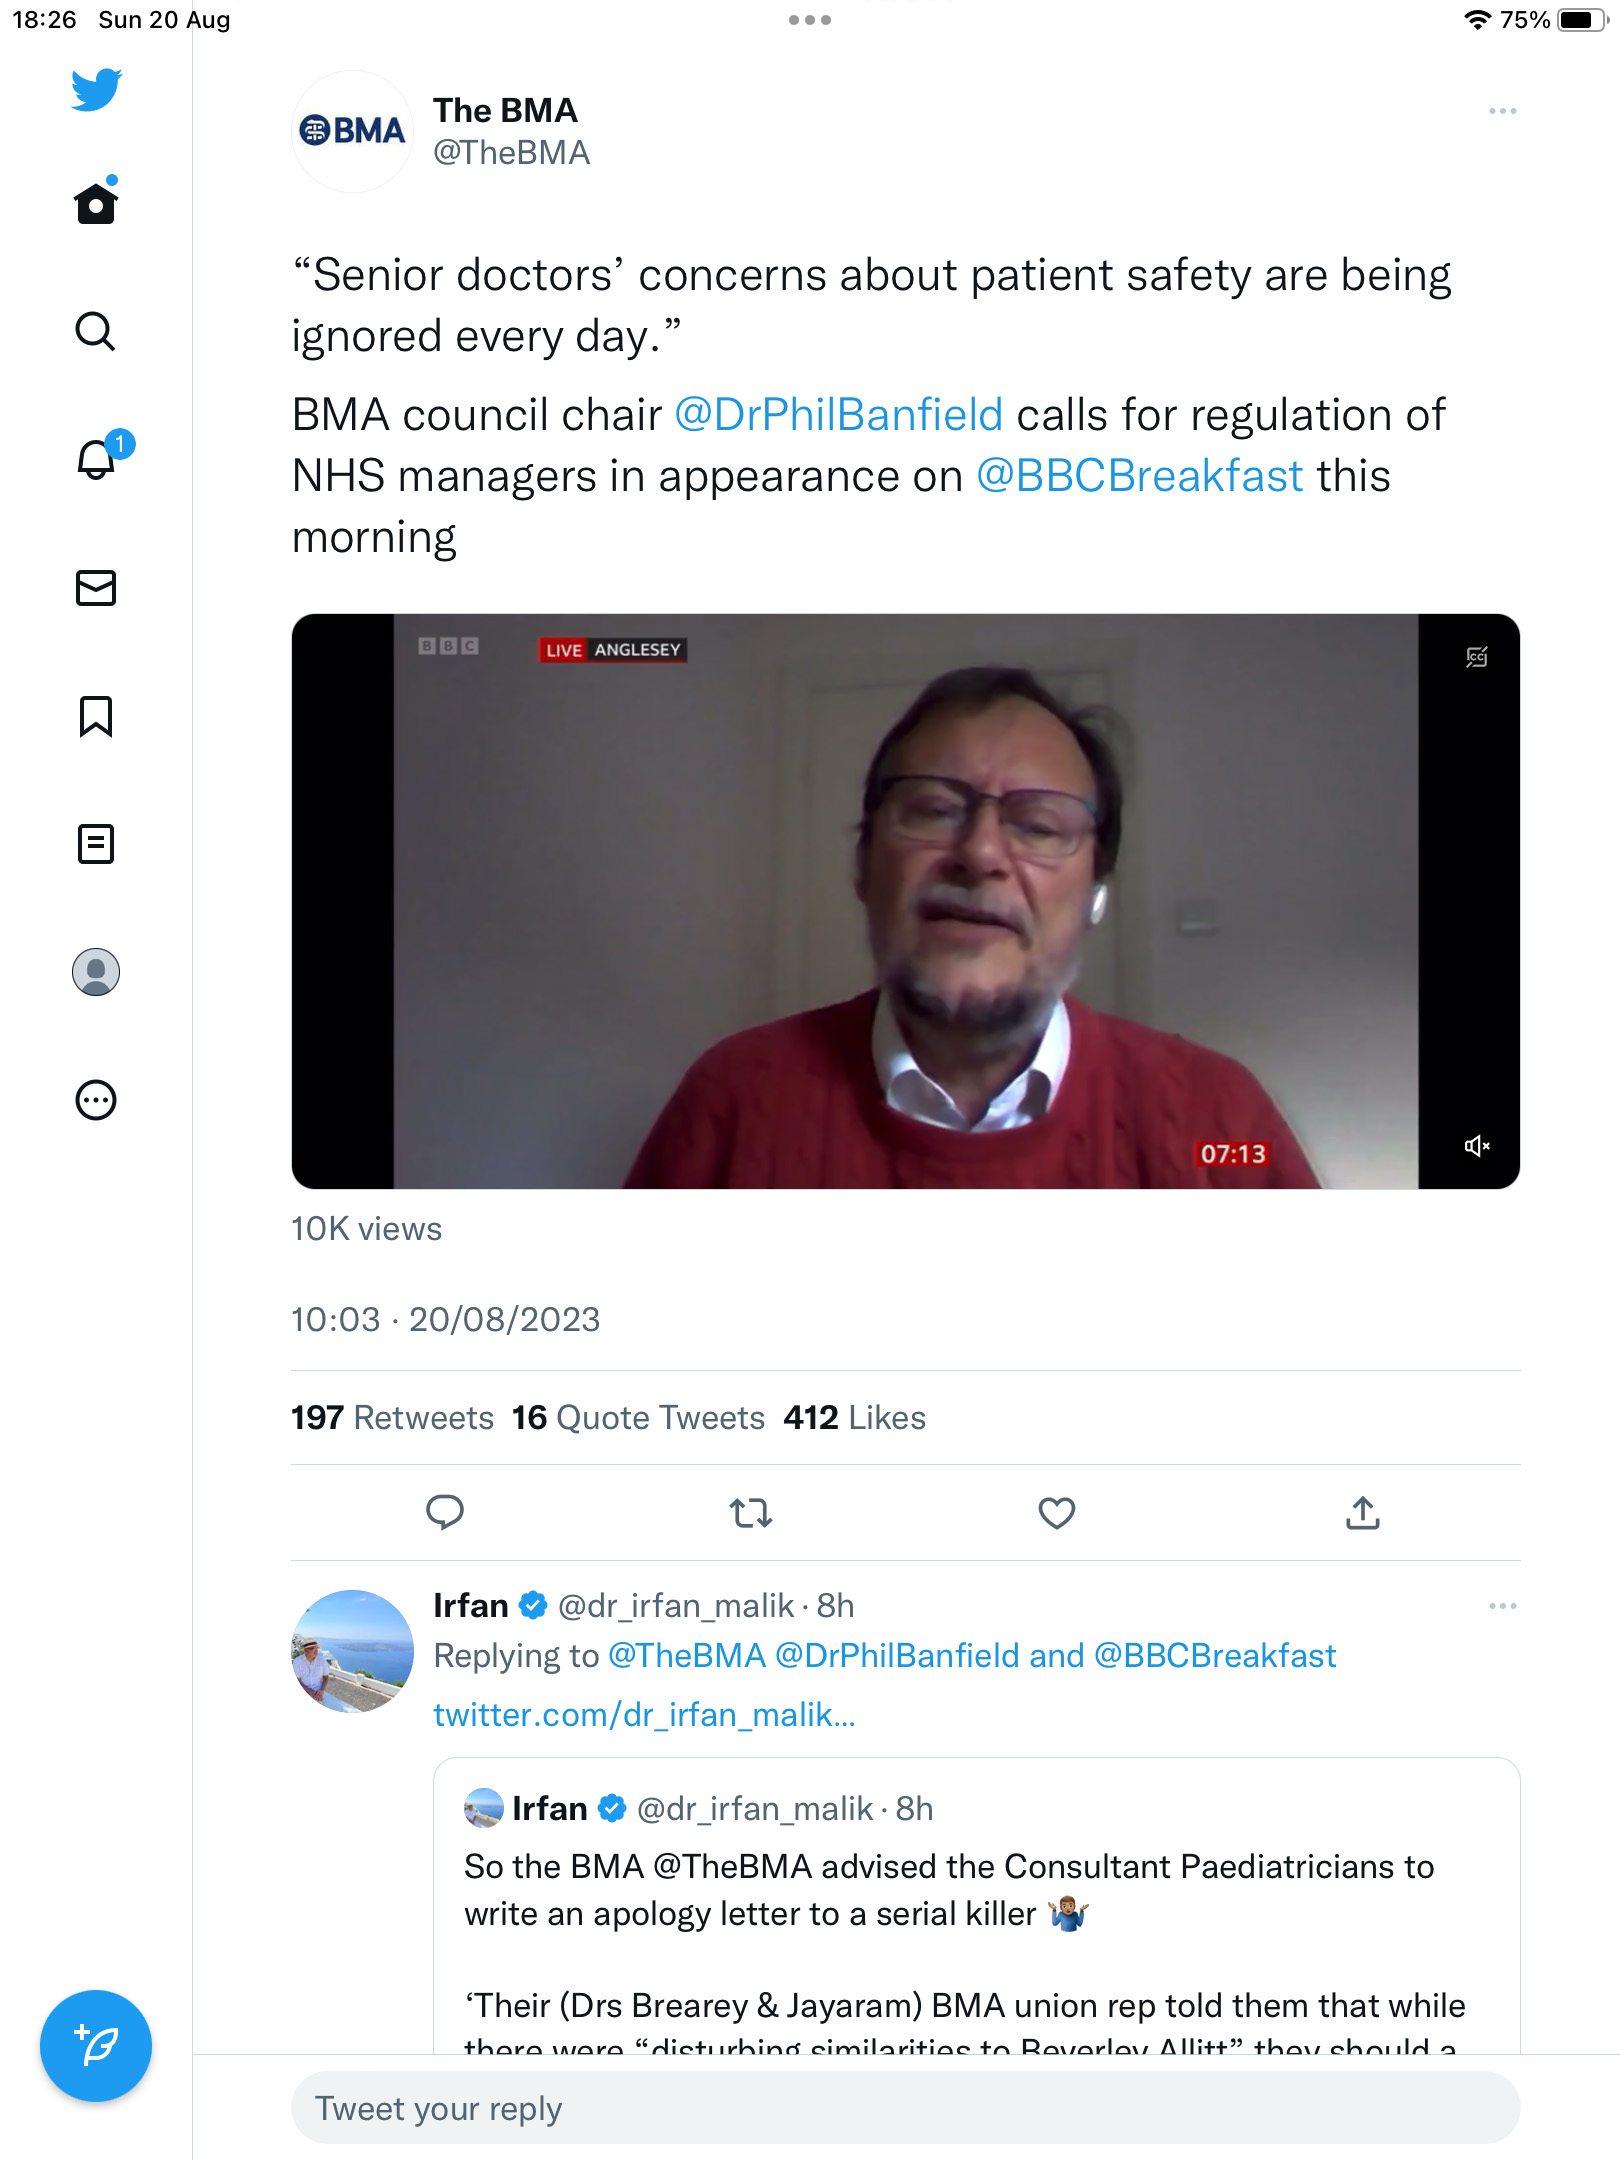
Task: Like The BMA tweet with heart
Action: pos(1057,1513)
